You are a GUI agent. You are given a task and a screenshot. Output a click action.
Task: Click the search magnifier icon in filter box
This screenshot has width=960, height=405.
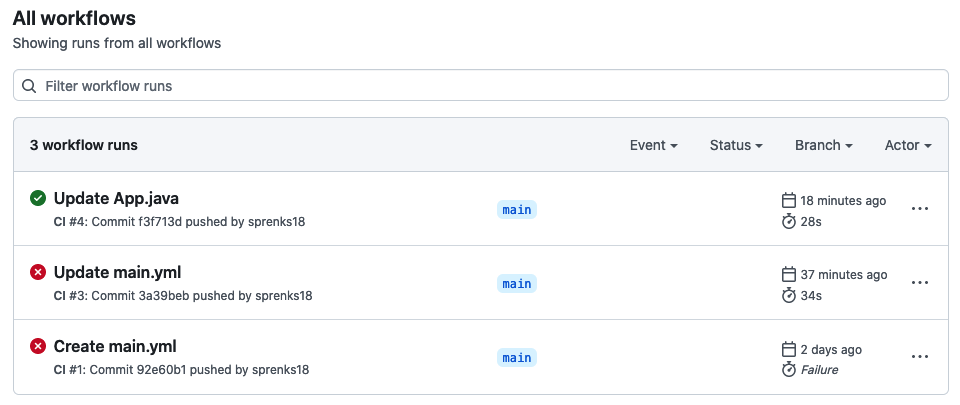(29, 86)
